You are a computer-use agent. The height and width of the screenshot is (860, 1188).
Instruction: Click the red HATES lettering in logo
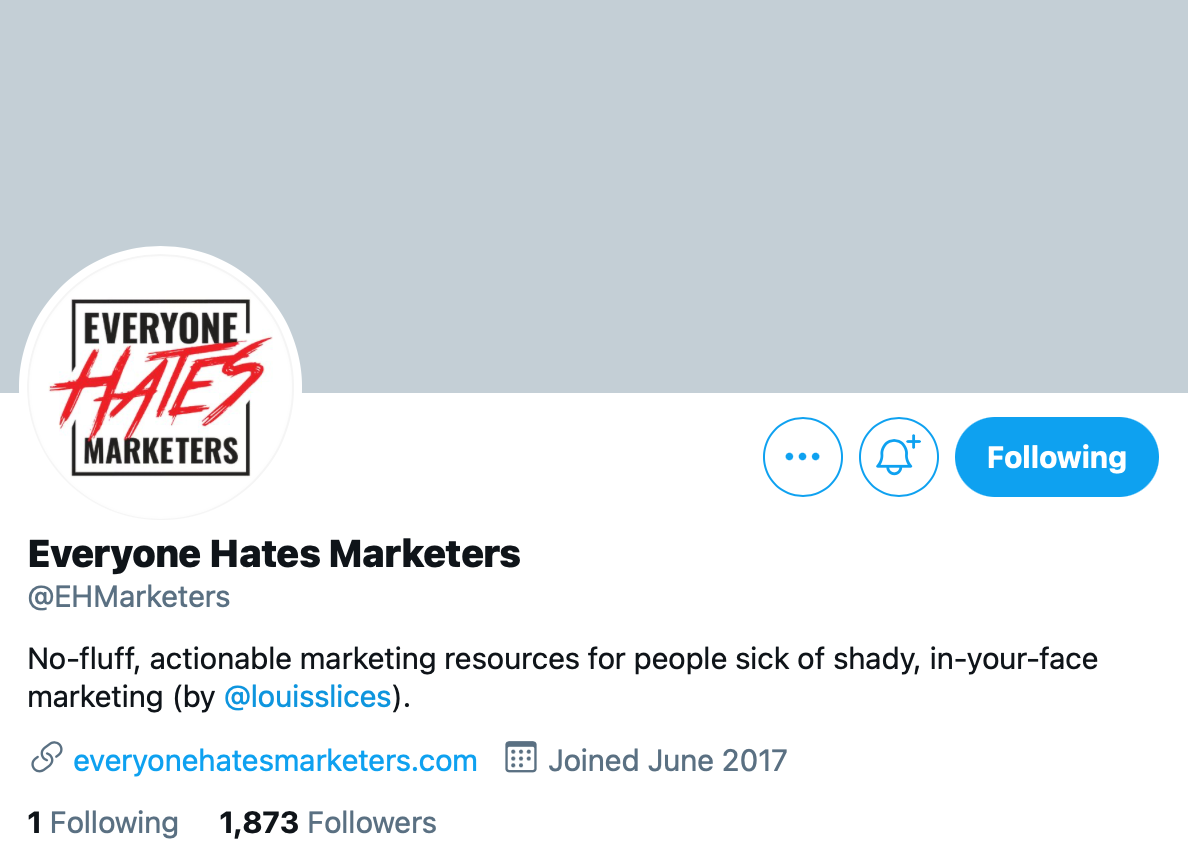161,383
